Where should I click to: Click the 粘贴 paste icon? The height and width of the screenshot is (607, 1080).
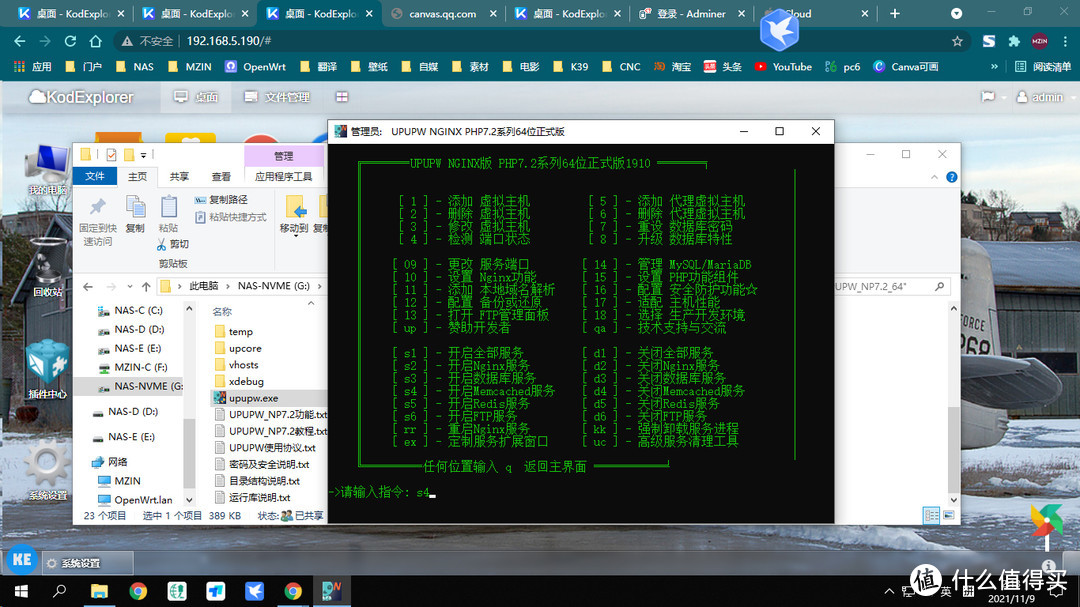tap(169, 207)
